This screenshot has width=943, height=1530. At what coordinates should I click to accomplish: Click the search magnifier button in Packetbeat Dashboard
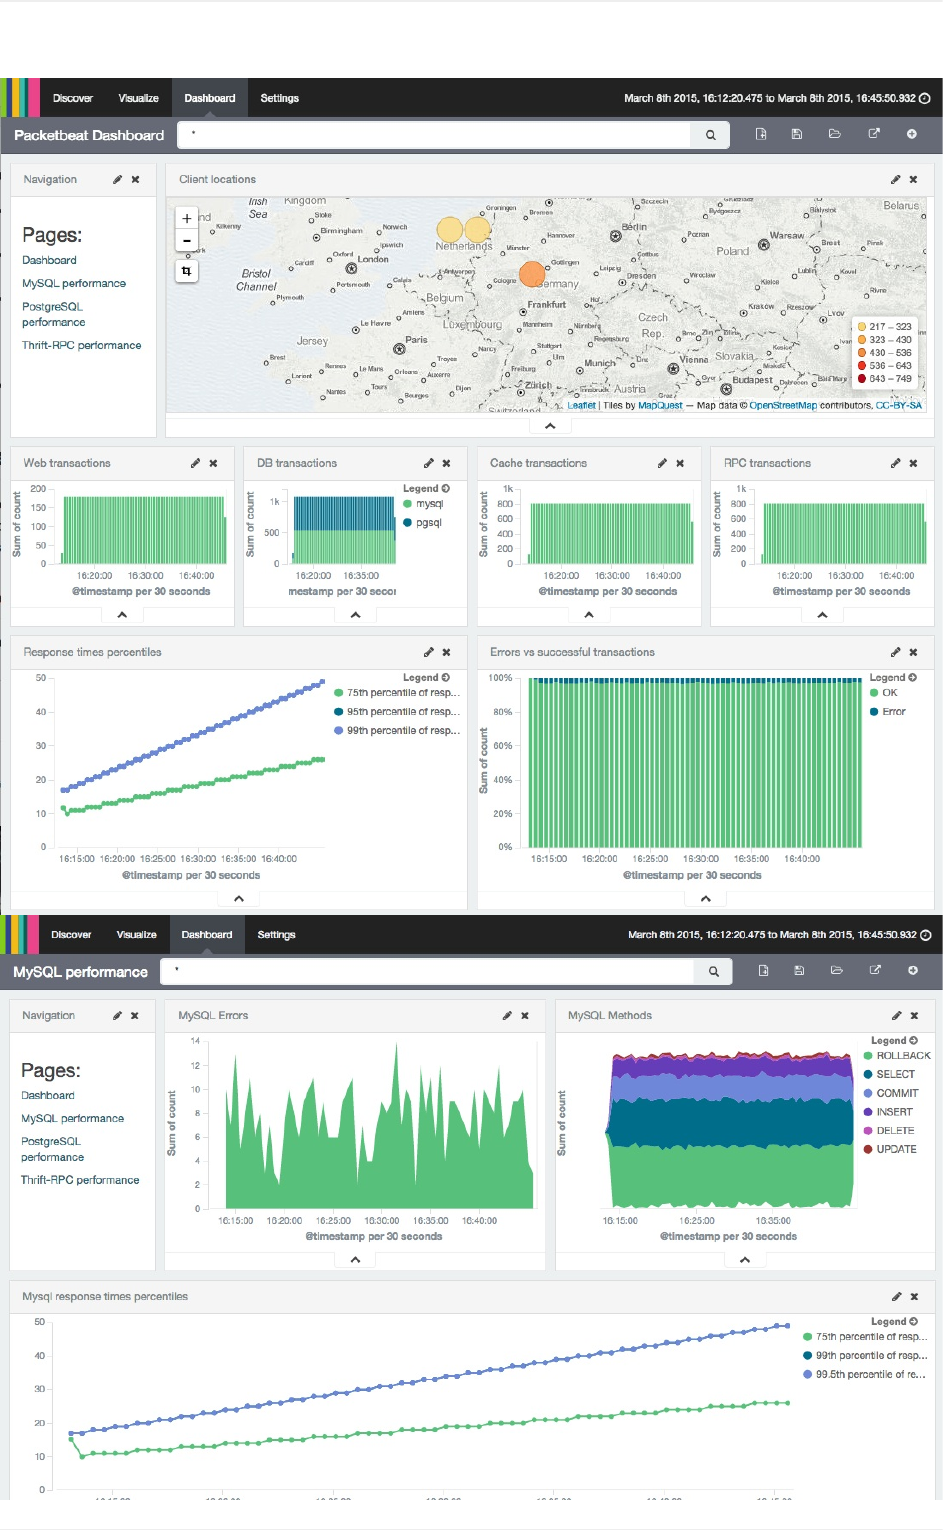point(710,135)
